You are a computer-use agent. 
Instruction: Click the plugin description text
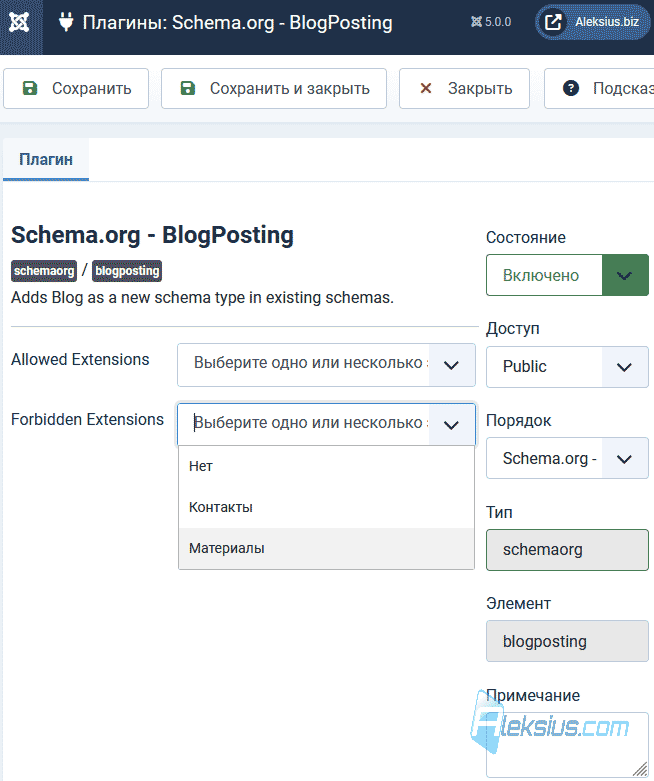pos(202,297)
